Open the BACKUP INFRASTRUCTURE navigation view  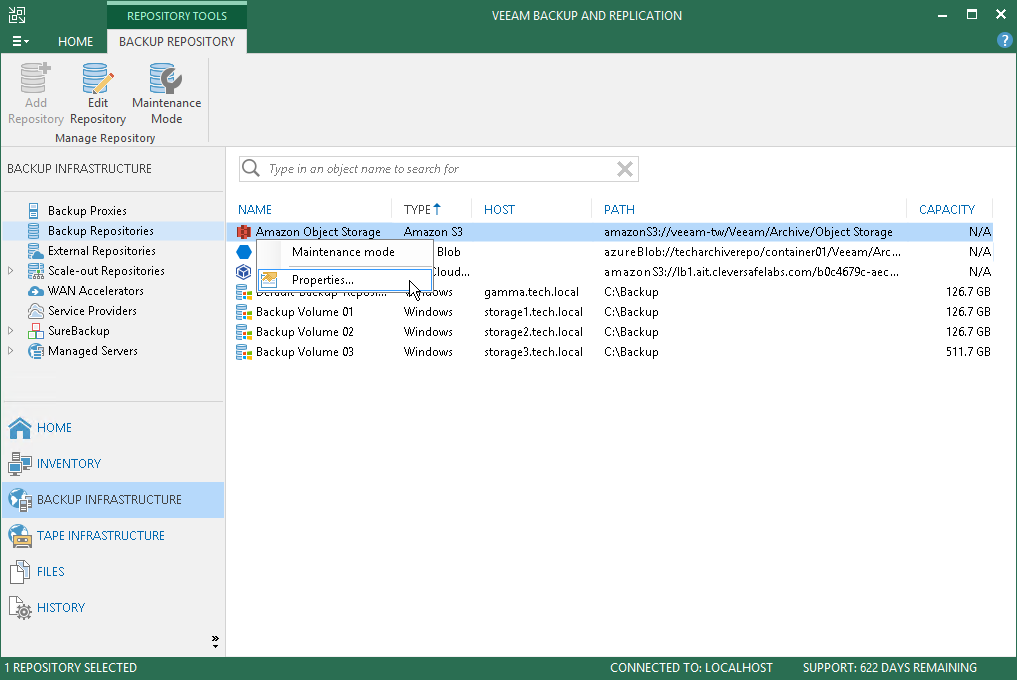click(x=113, y=500)
